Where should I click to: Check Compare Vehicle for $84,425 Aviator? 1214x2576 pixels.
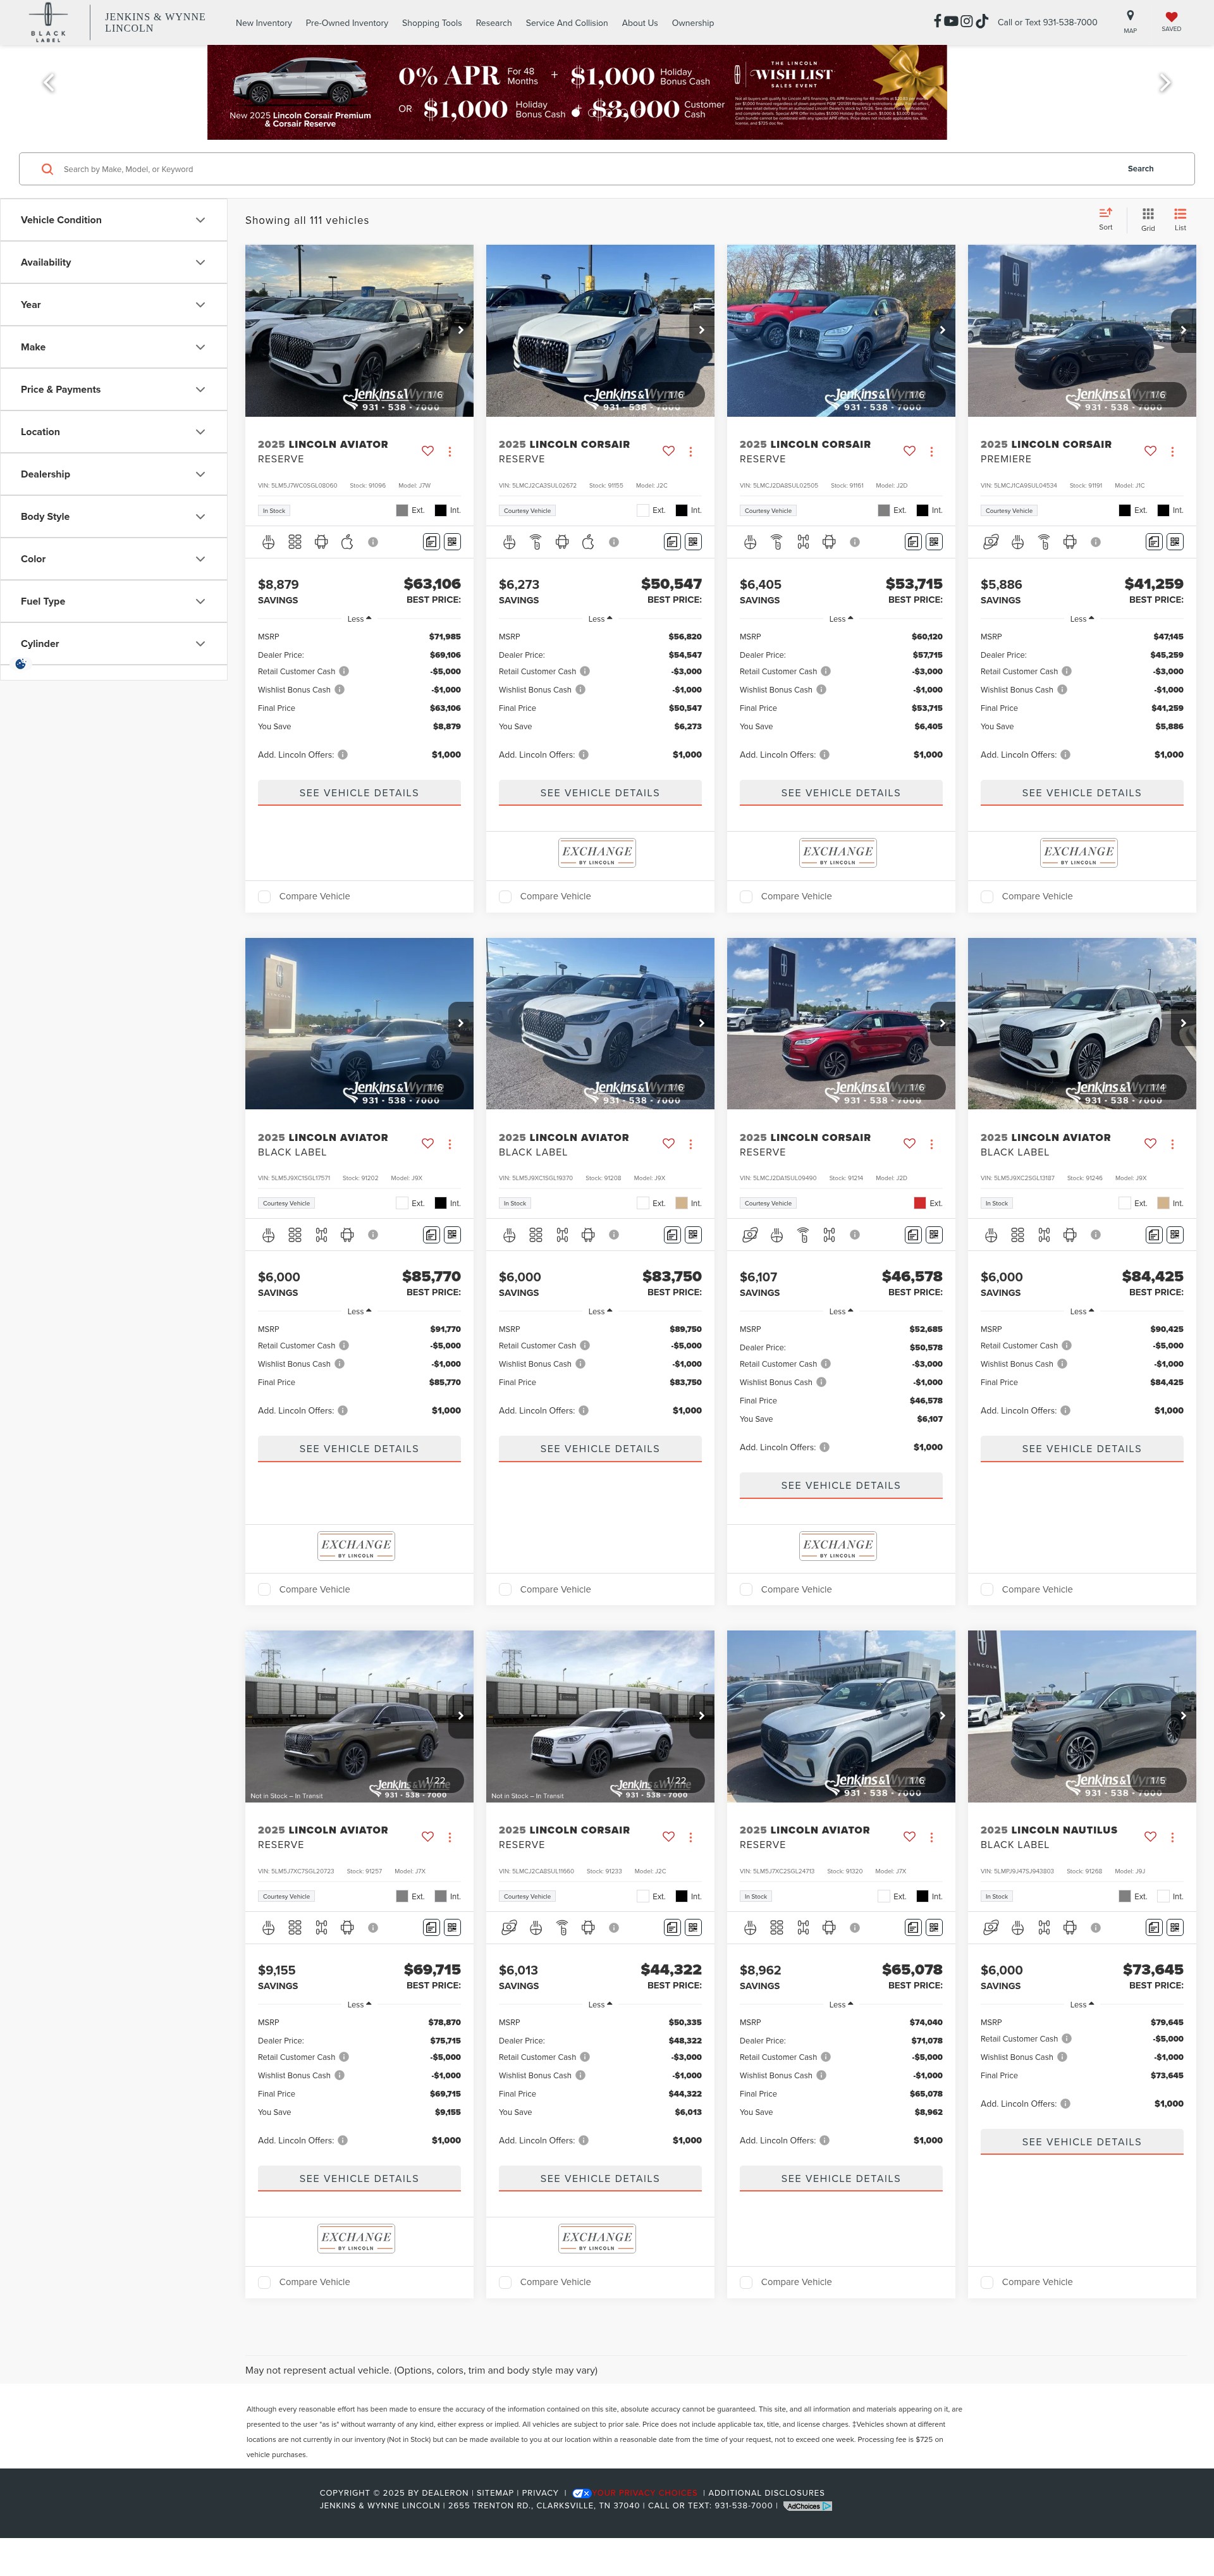[987, 1590]
